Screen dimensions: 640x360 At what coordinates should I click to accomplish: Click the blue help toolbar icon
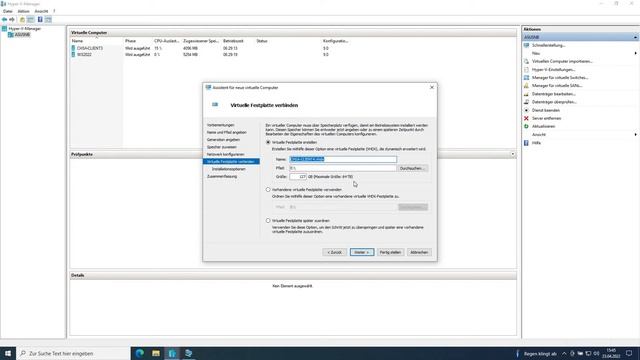tap(40, 20)
